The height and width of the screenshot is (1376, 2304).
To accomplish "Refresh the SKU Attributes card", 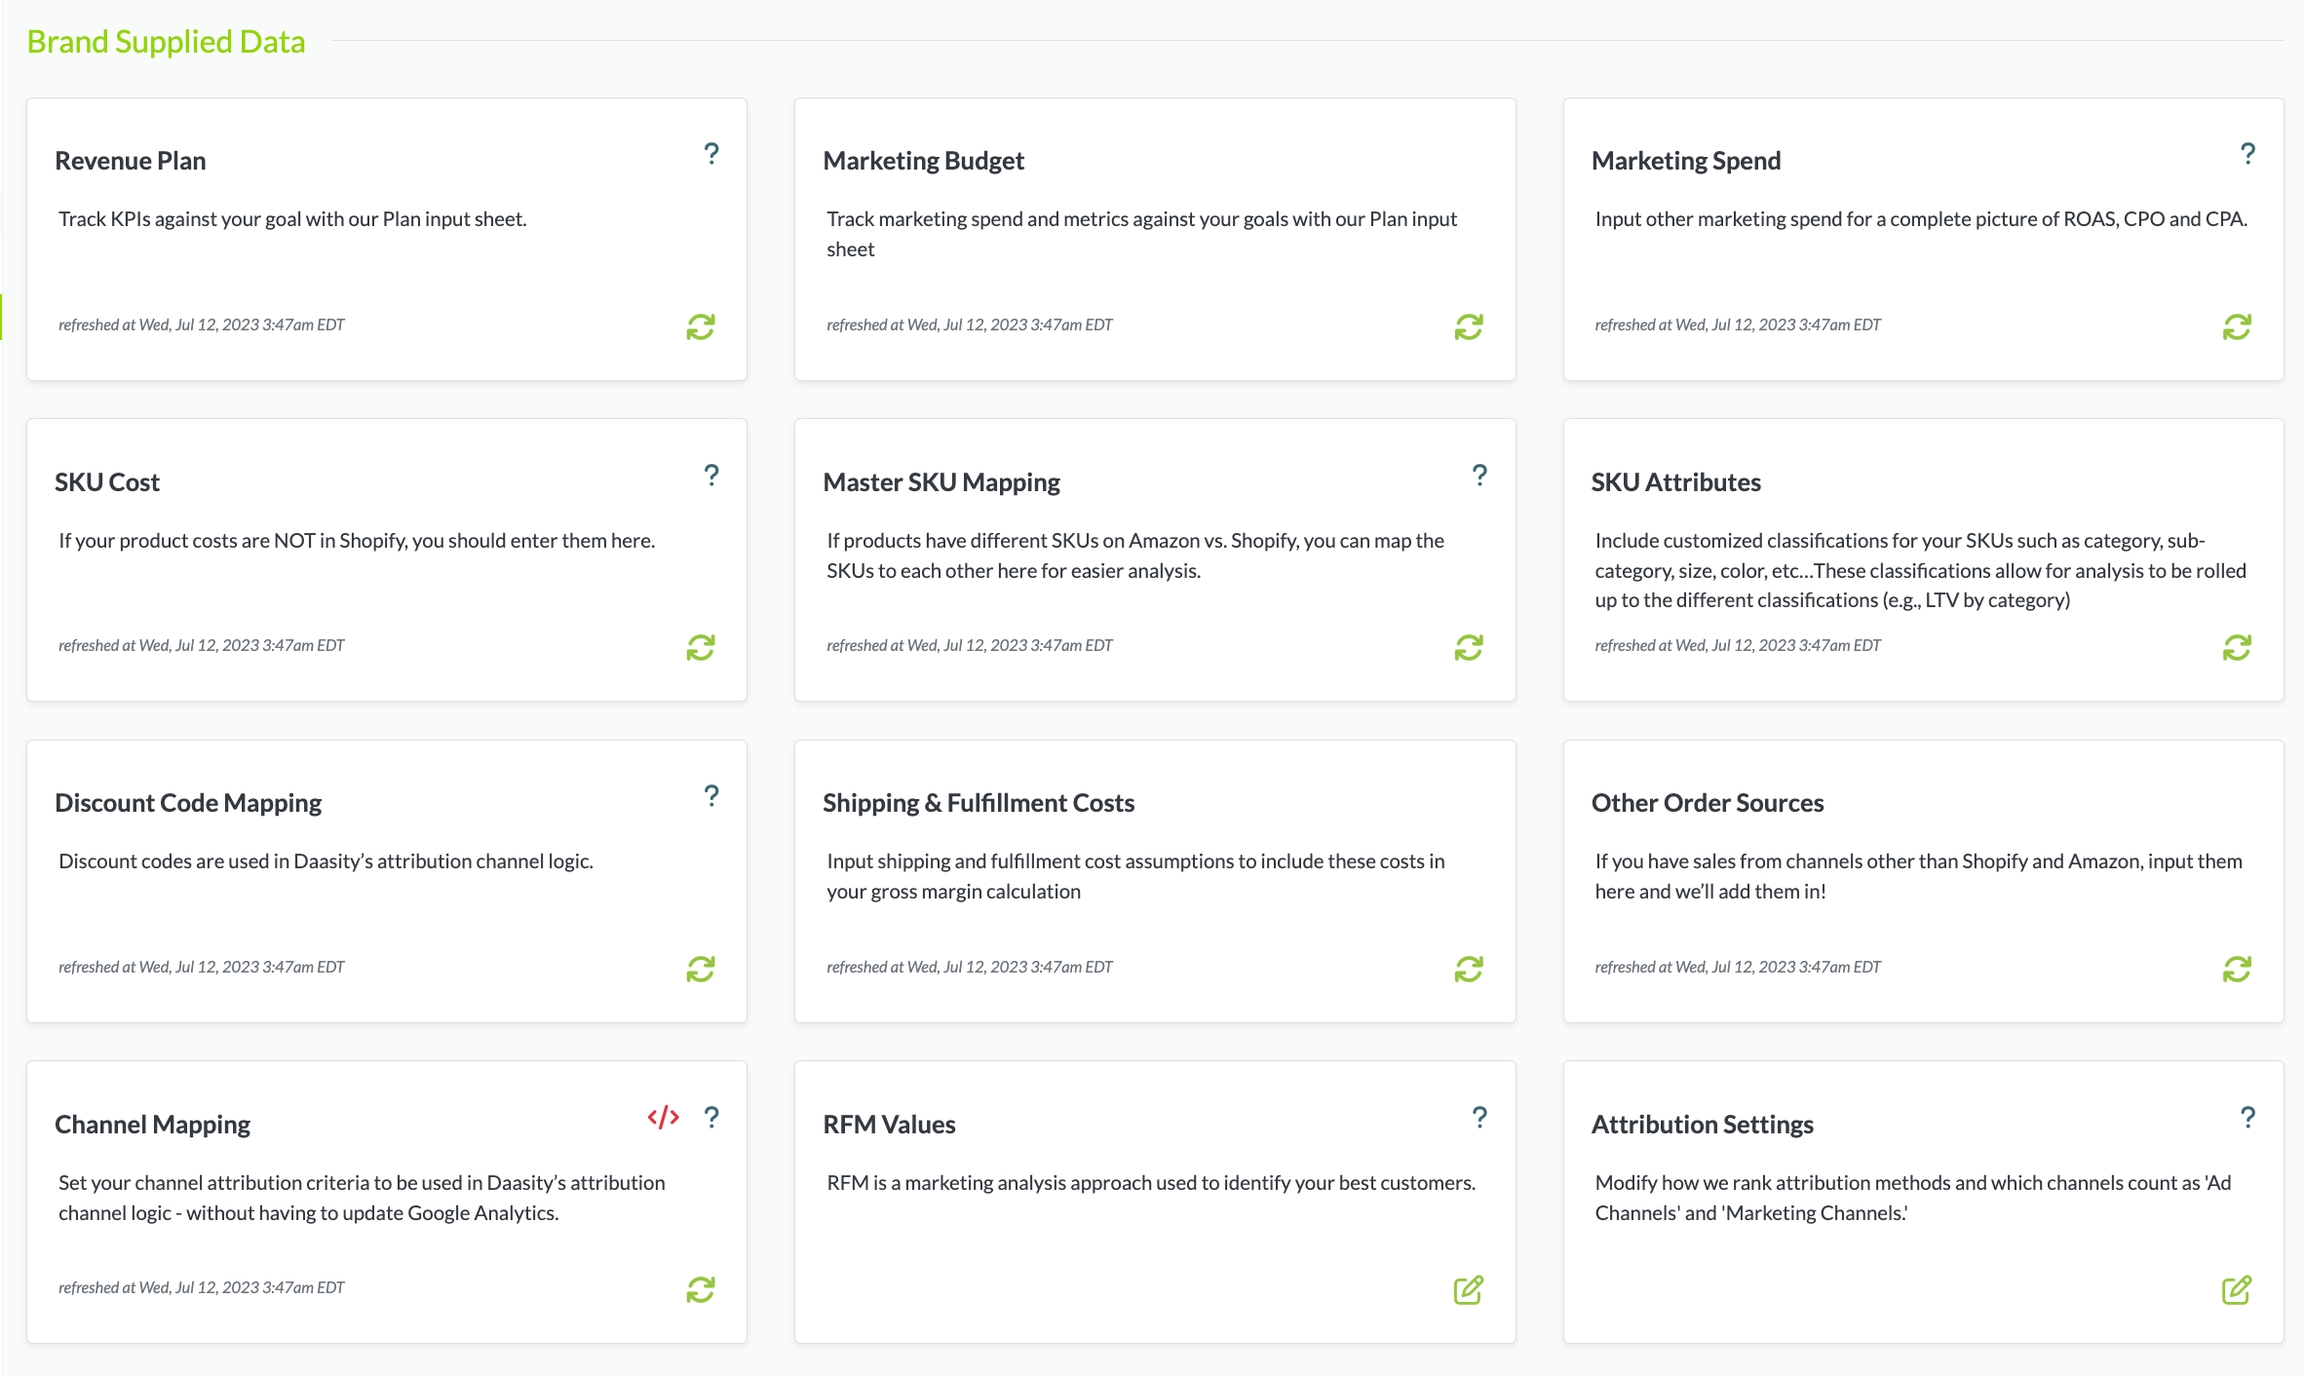I will [2236, 648].
